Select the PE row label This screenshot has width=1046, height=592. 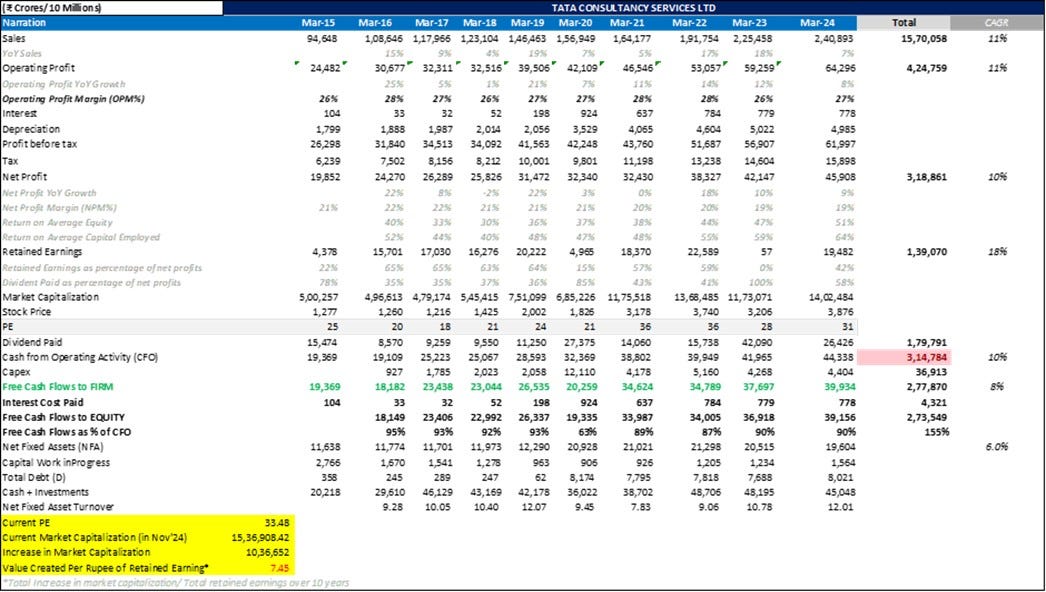coord(8,327)
